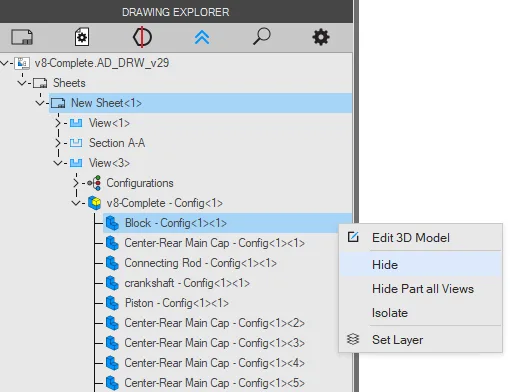Choose Edit 3D Model from context menu
The image size is (510, 392).
420,238
